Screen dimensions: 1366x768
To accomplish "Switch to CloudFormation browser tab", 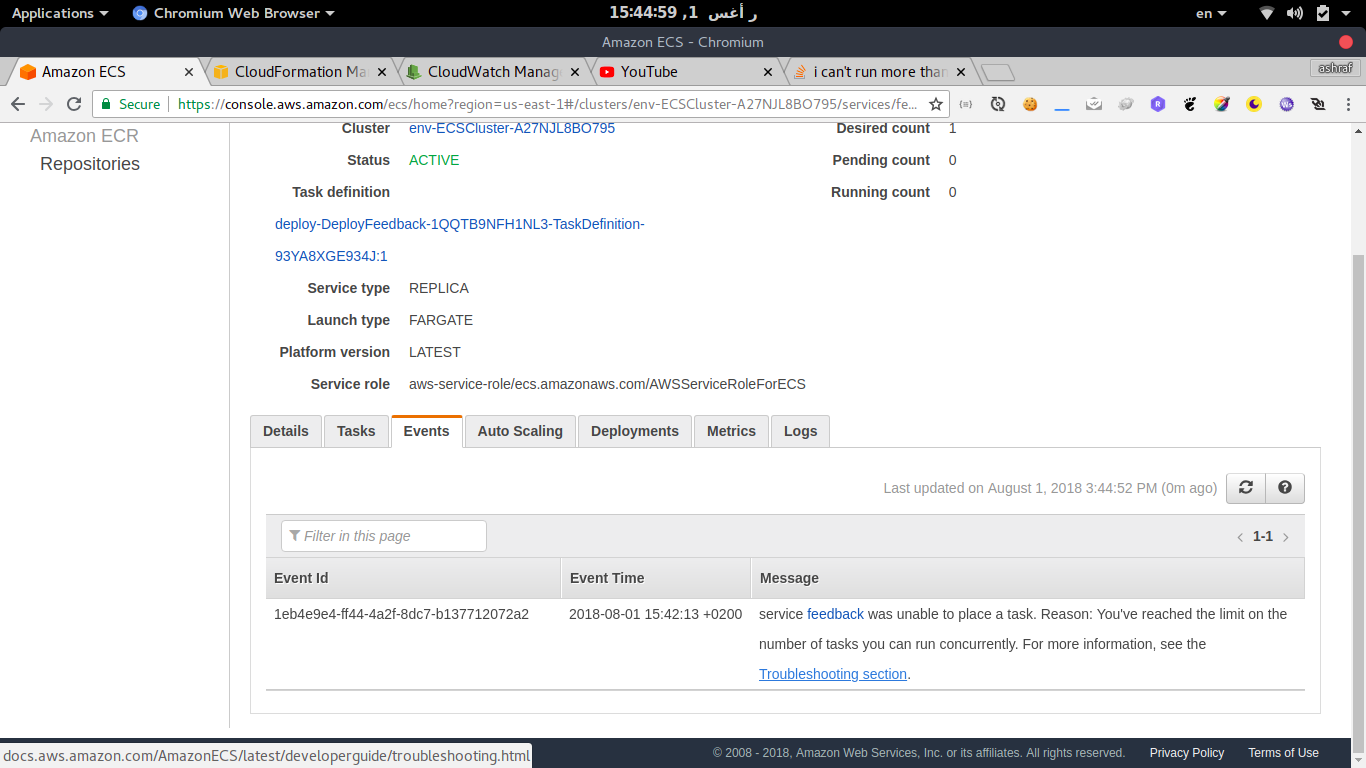I will point(300,72).
